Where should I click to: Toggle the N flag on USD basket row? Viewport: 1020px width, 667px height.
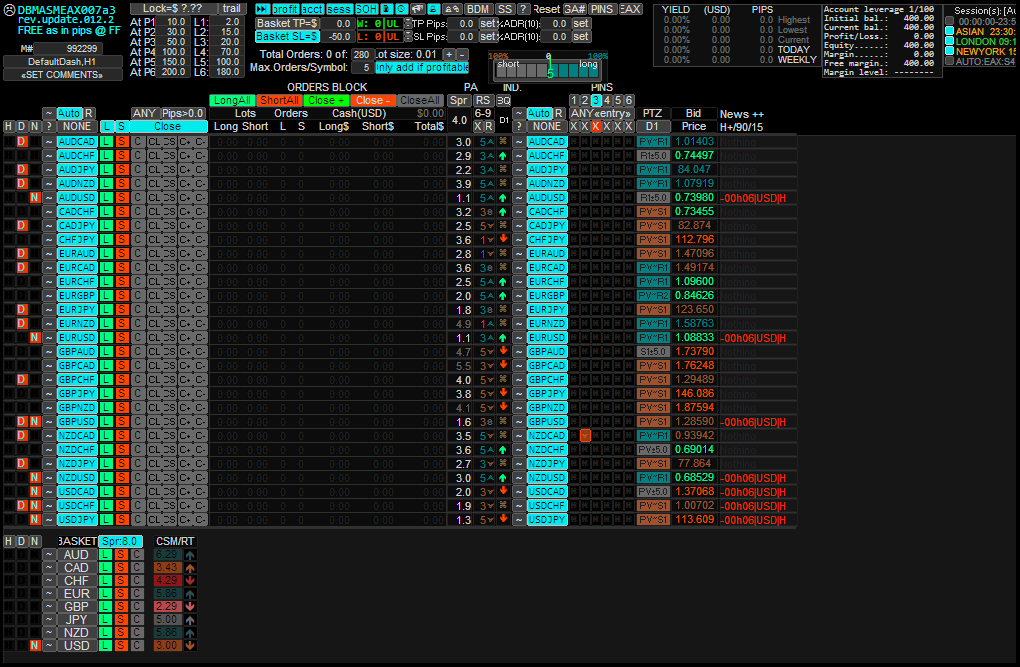coord(34,646)
